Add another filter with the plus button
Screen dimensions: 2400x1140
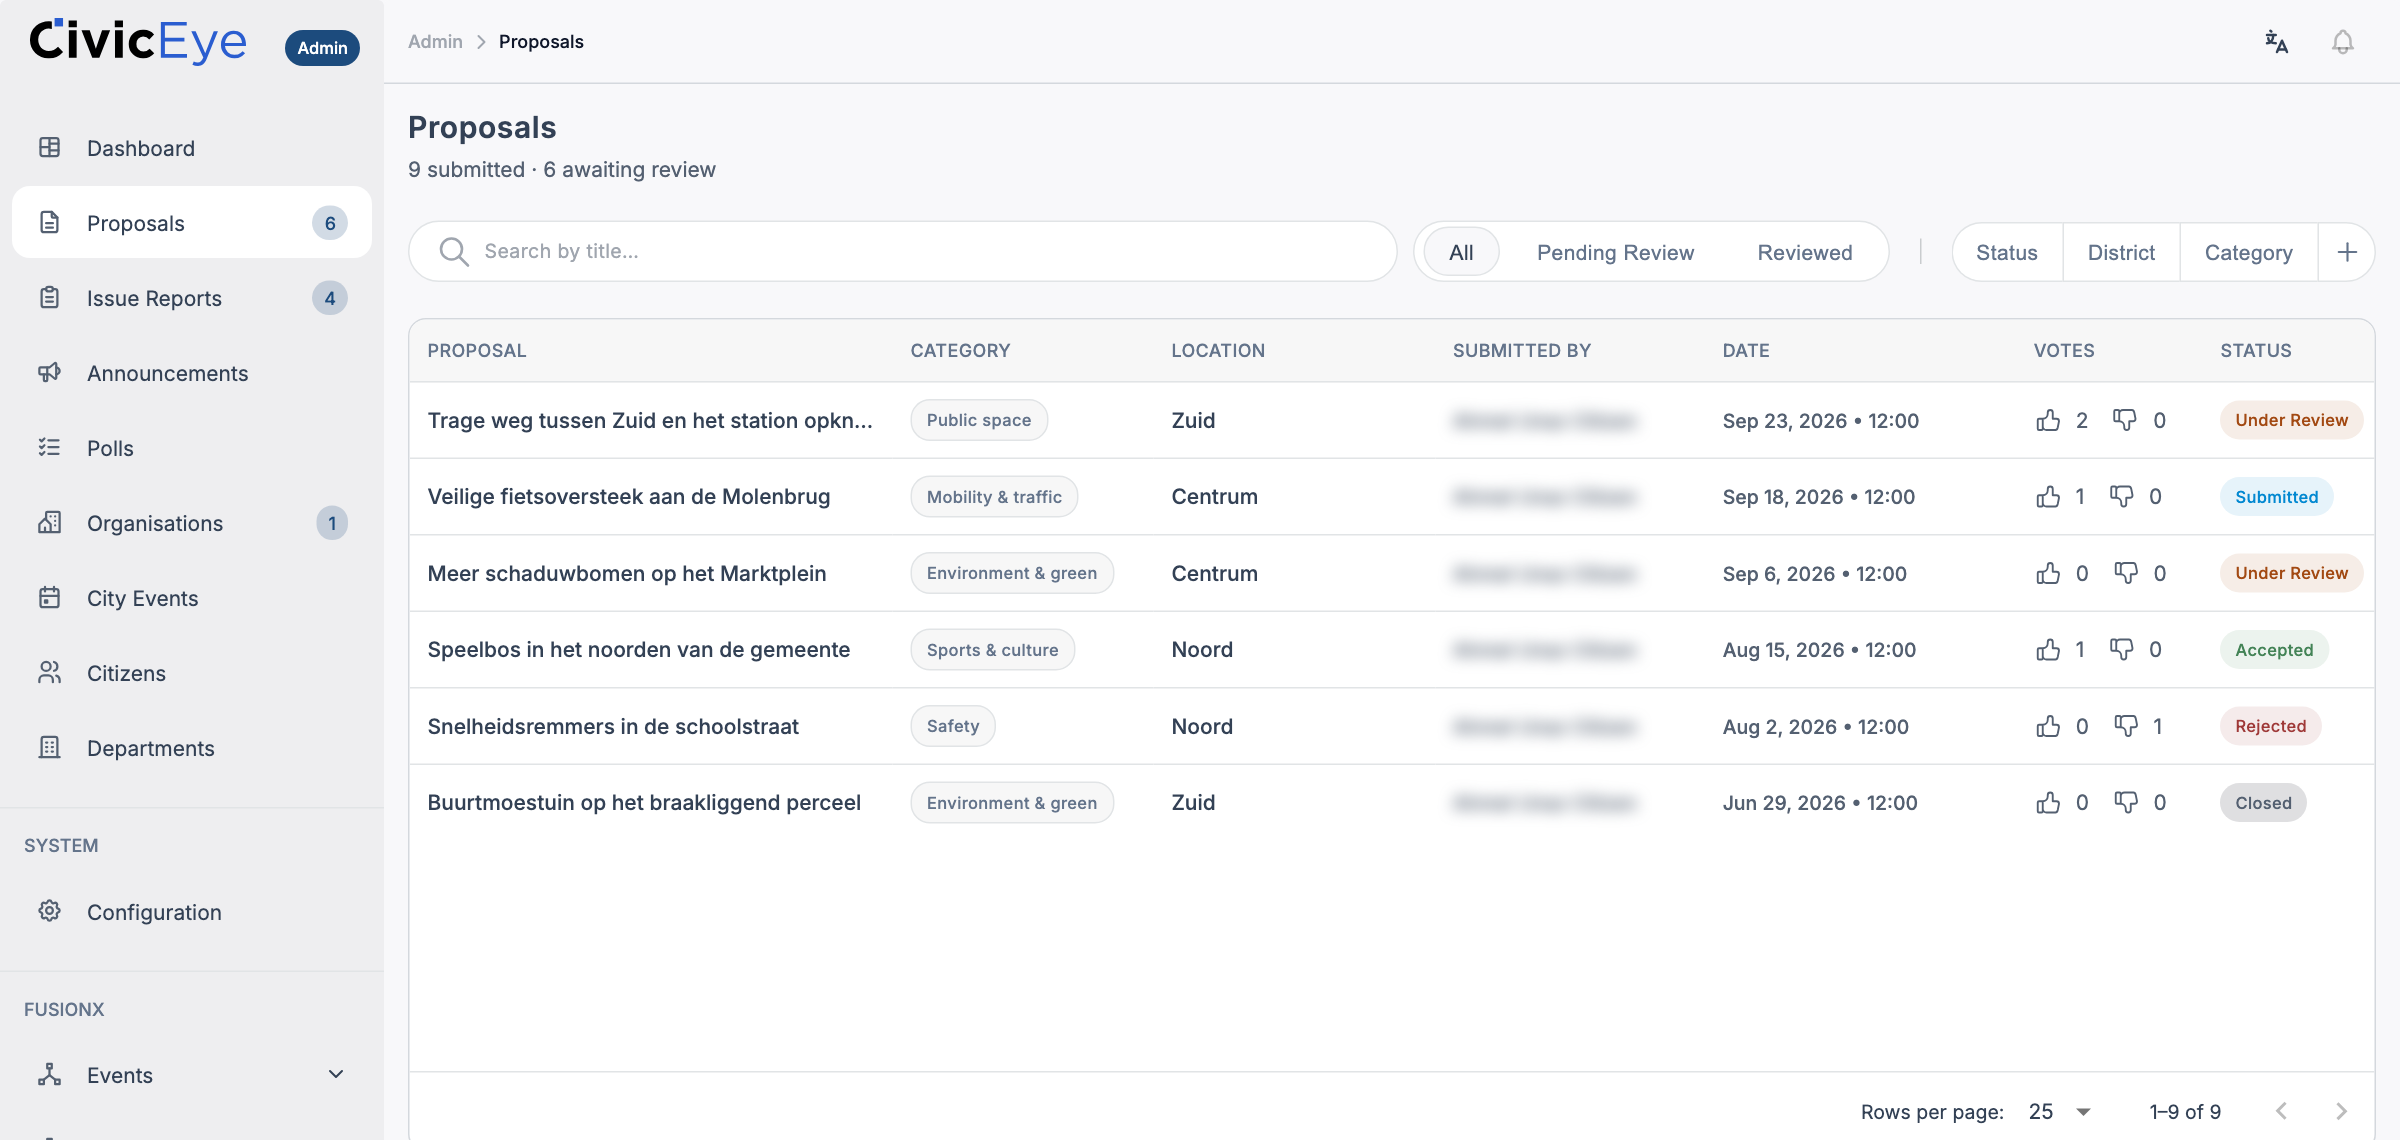pyautogui.click(x=2347, y=252)
